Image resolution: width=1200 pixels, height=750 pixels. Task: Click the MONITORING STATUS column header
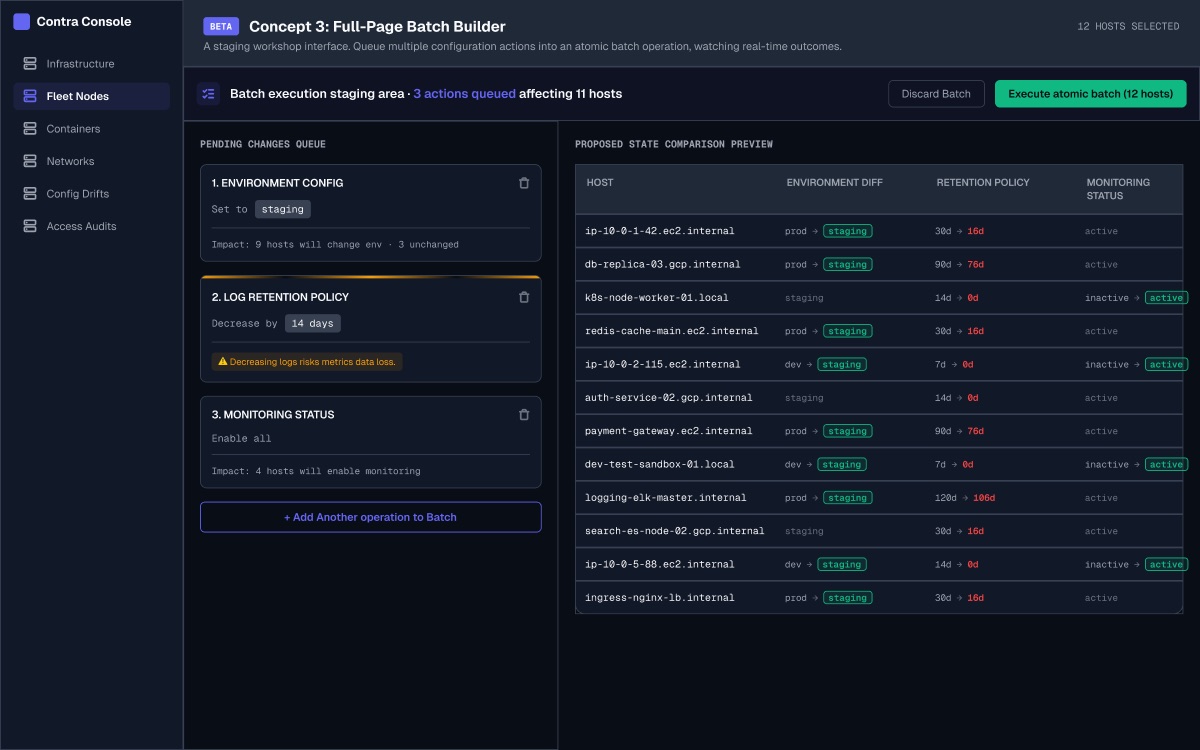pyautogui.click(x=1118, y=189)
